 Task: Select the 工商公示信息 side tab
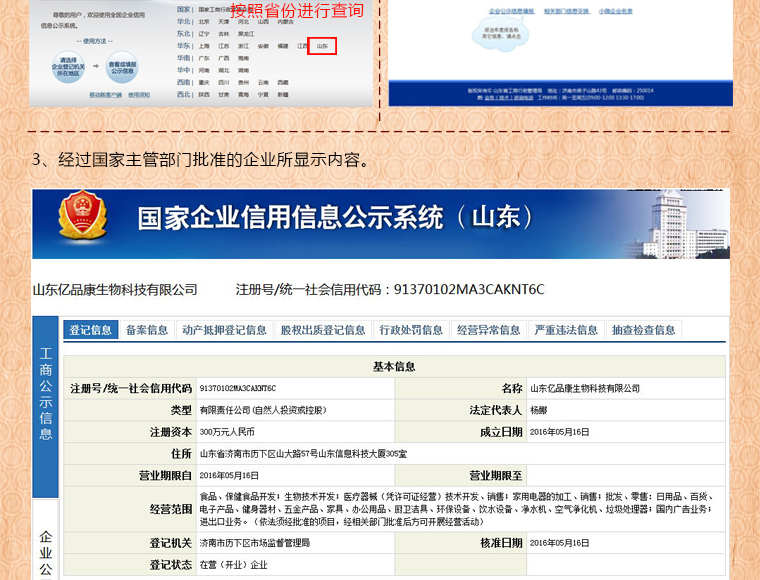(46, 407)
